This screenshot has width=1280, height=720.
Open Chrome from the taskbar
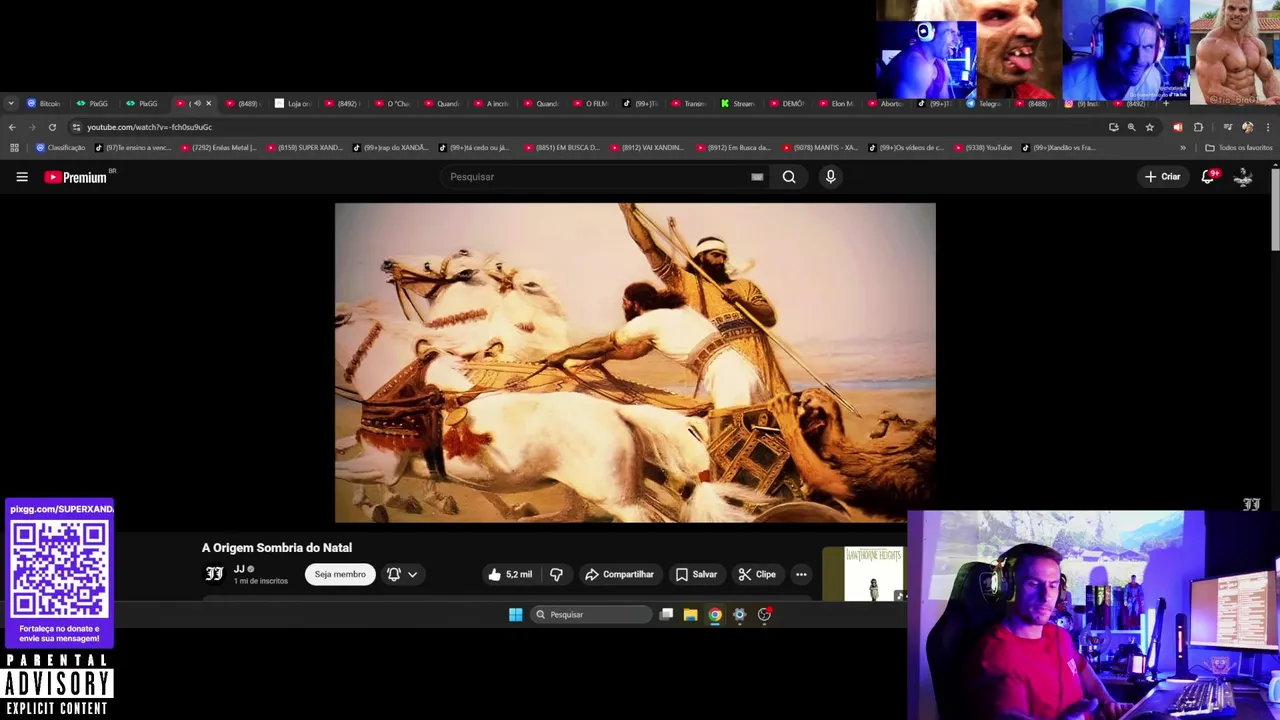pos(715,615)
